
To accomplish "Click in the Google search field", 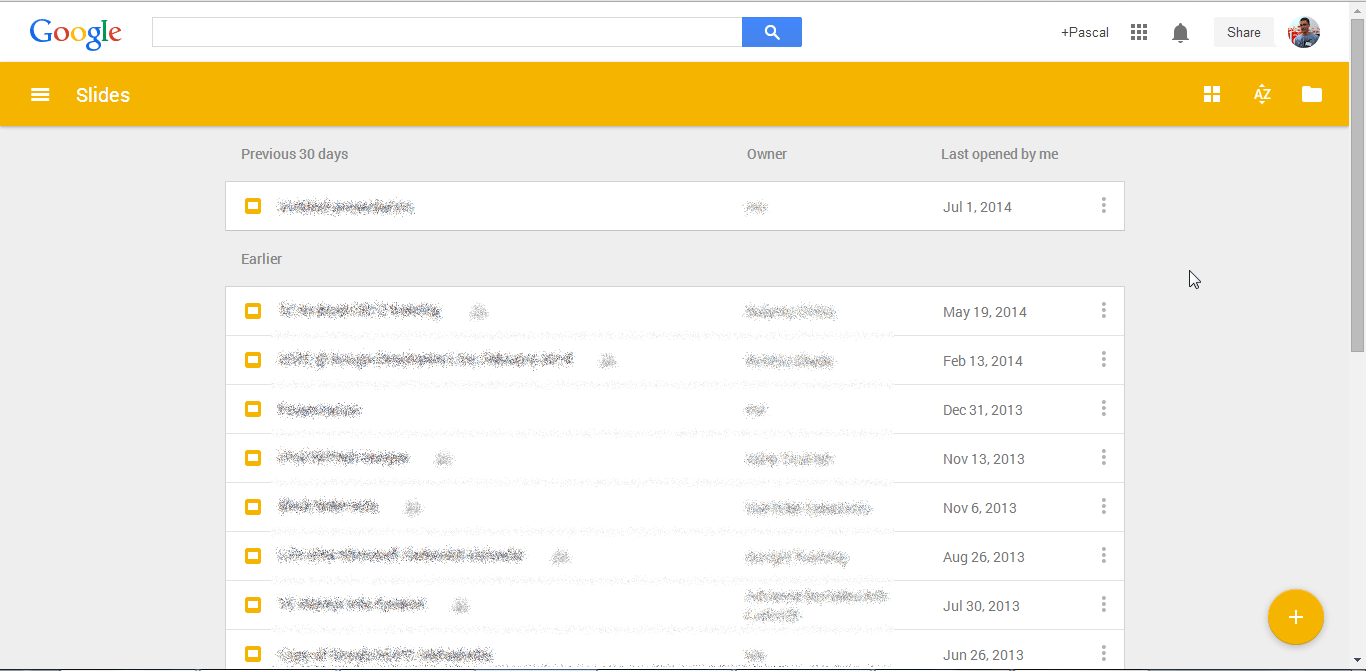I will click(x=446, y=32).
